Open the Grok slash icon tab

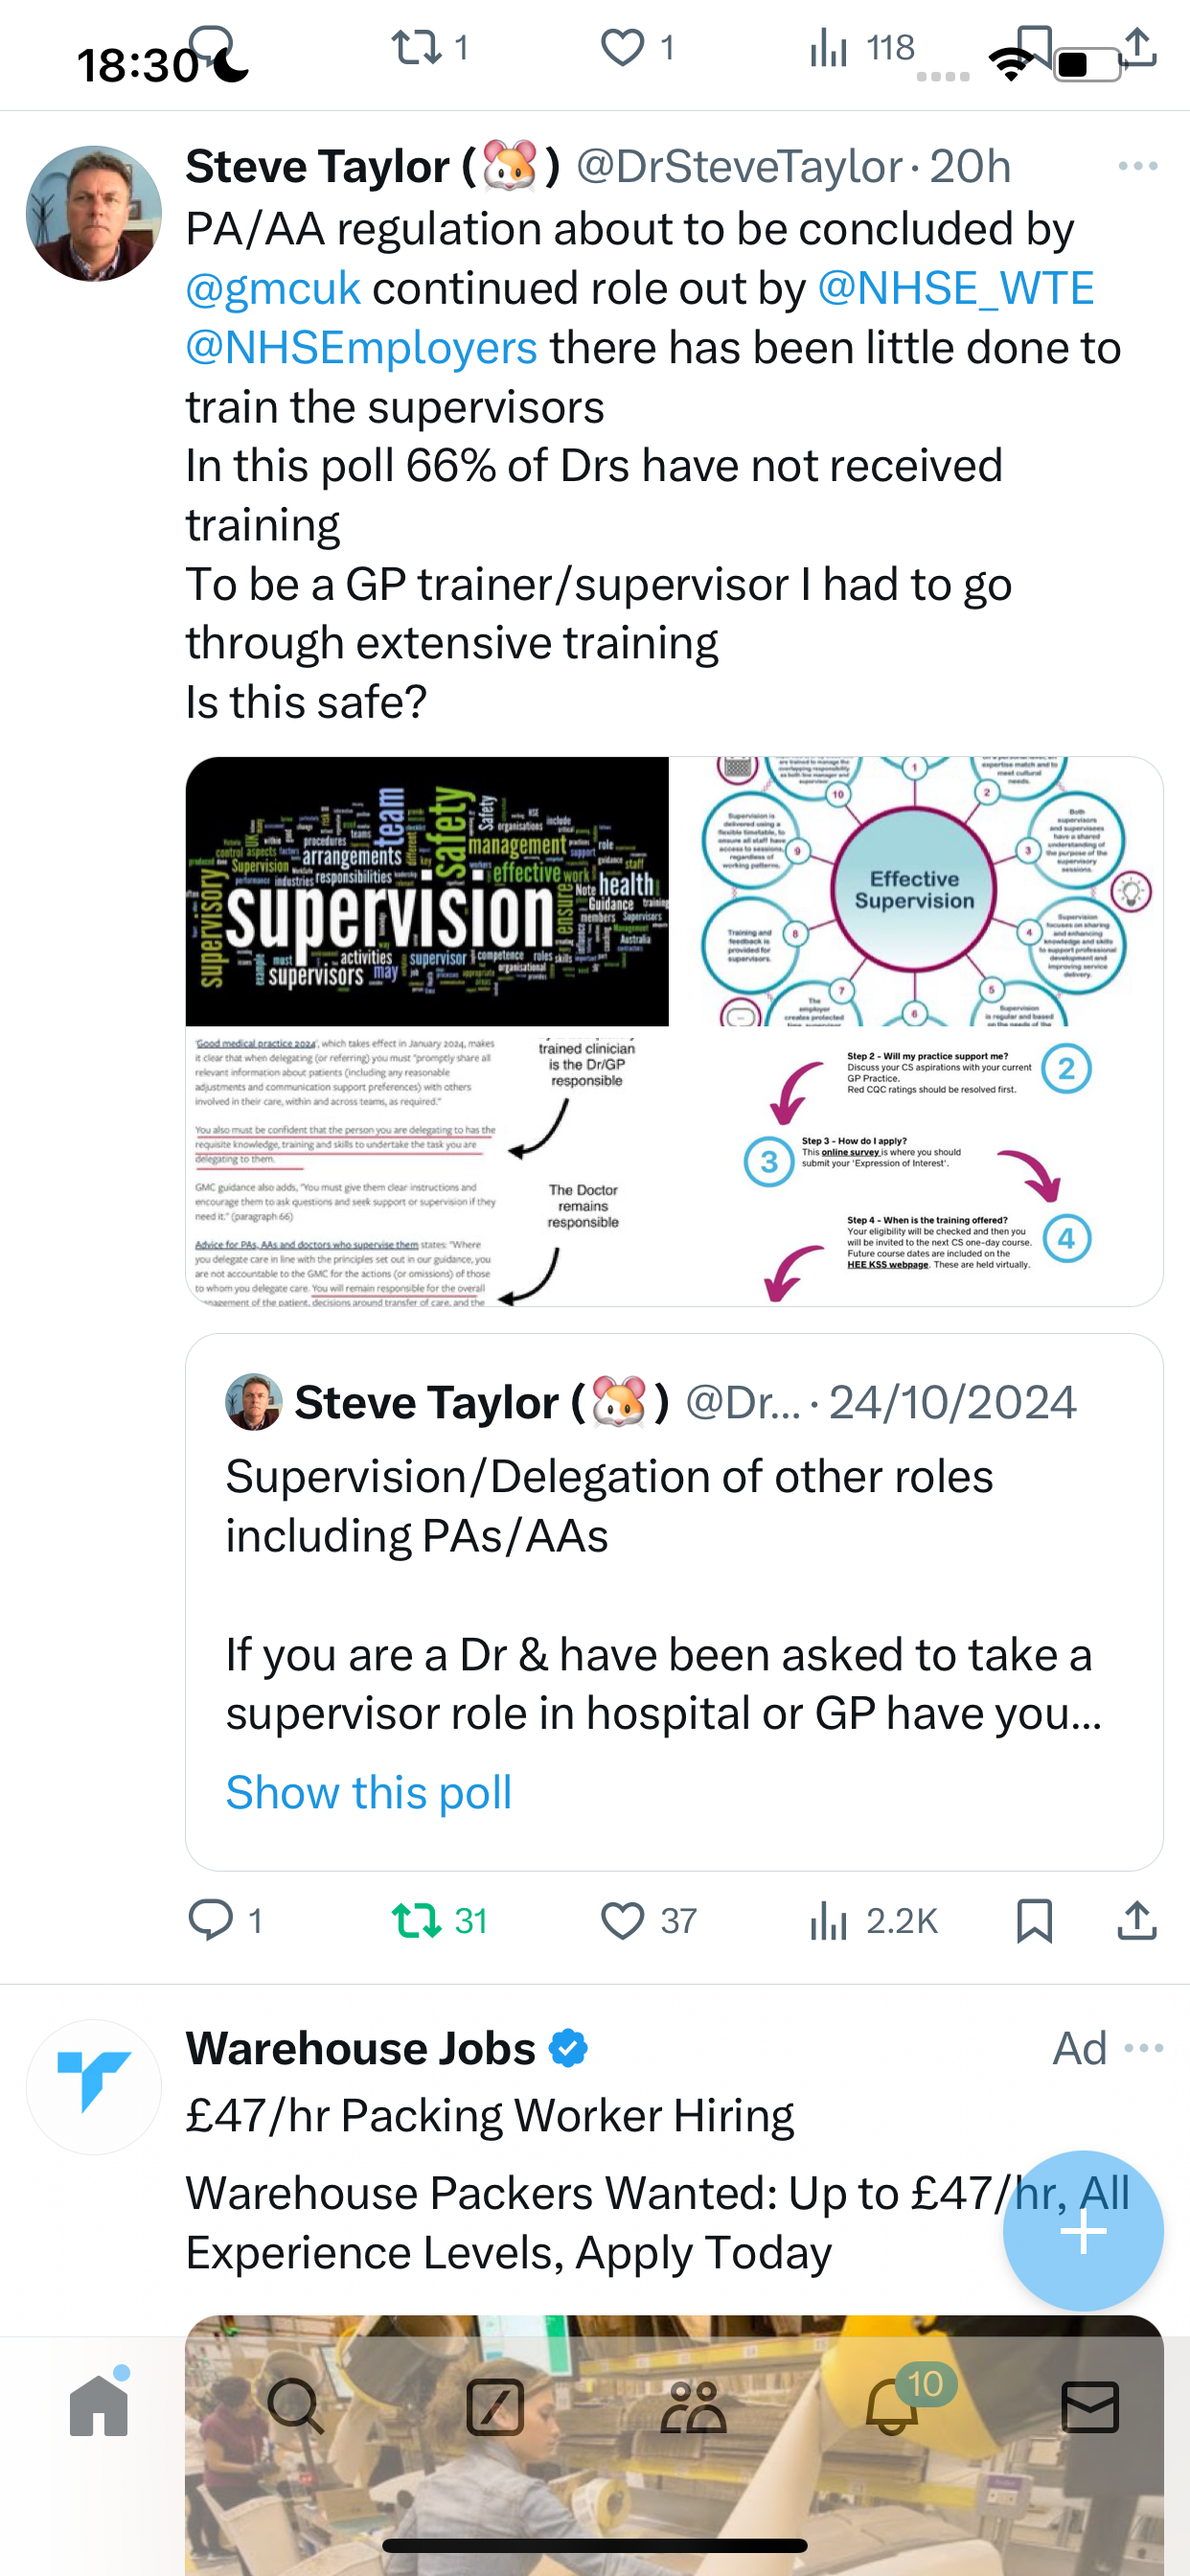[x=495, y=2406]
